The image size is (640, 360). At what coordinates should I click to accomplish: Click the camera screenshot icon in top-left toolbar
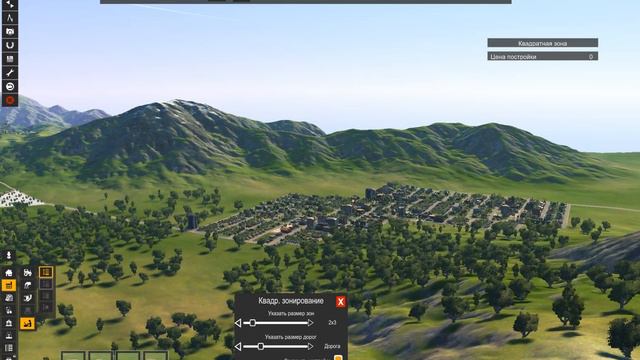pos(10,31)
